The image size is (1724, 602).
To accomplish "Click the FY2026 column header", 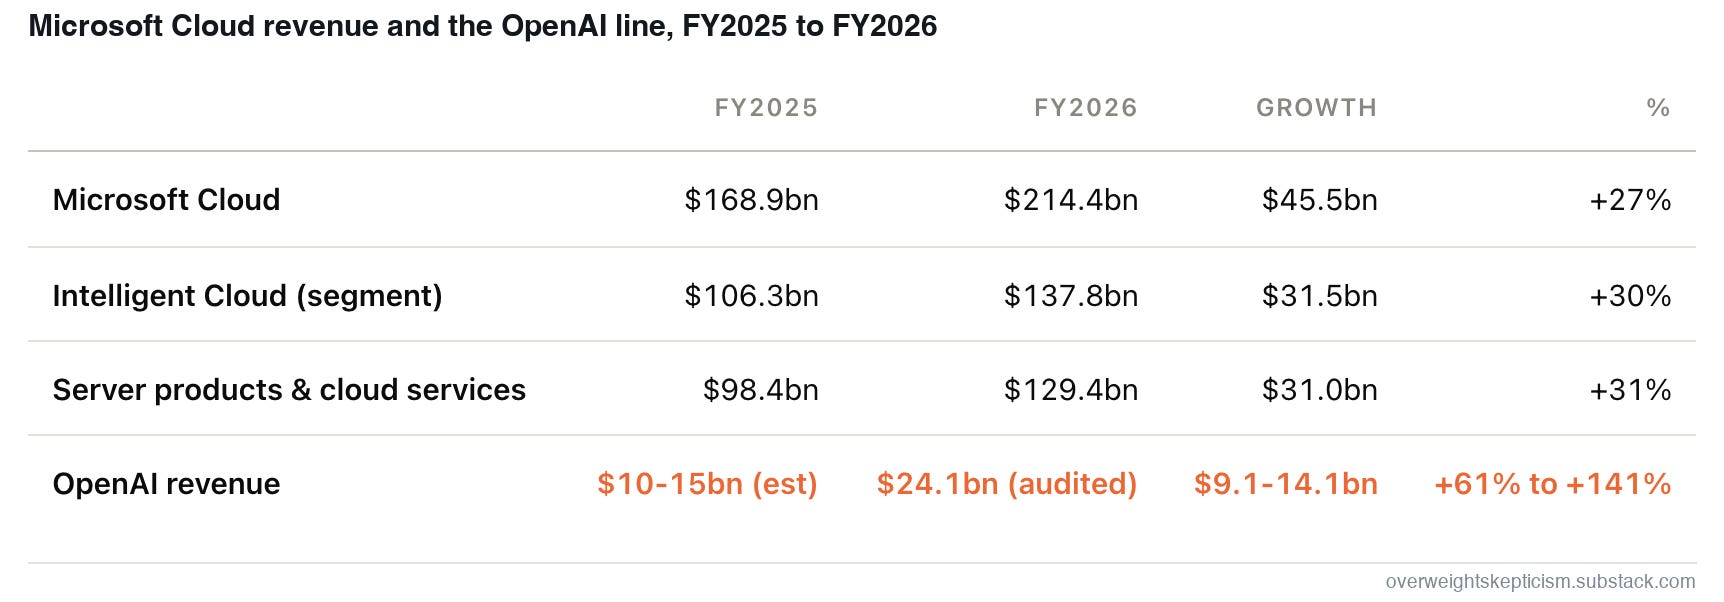I will 1086,108.
